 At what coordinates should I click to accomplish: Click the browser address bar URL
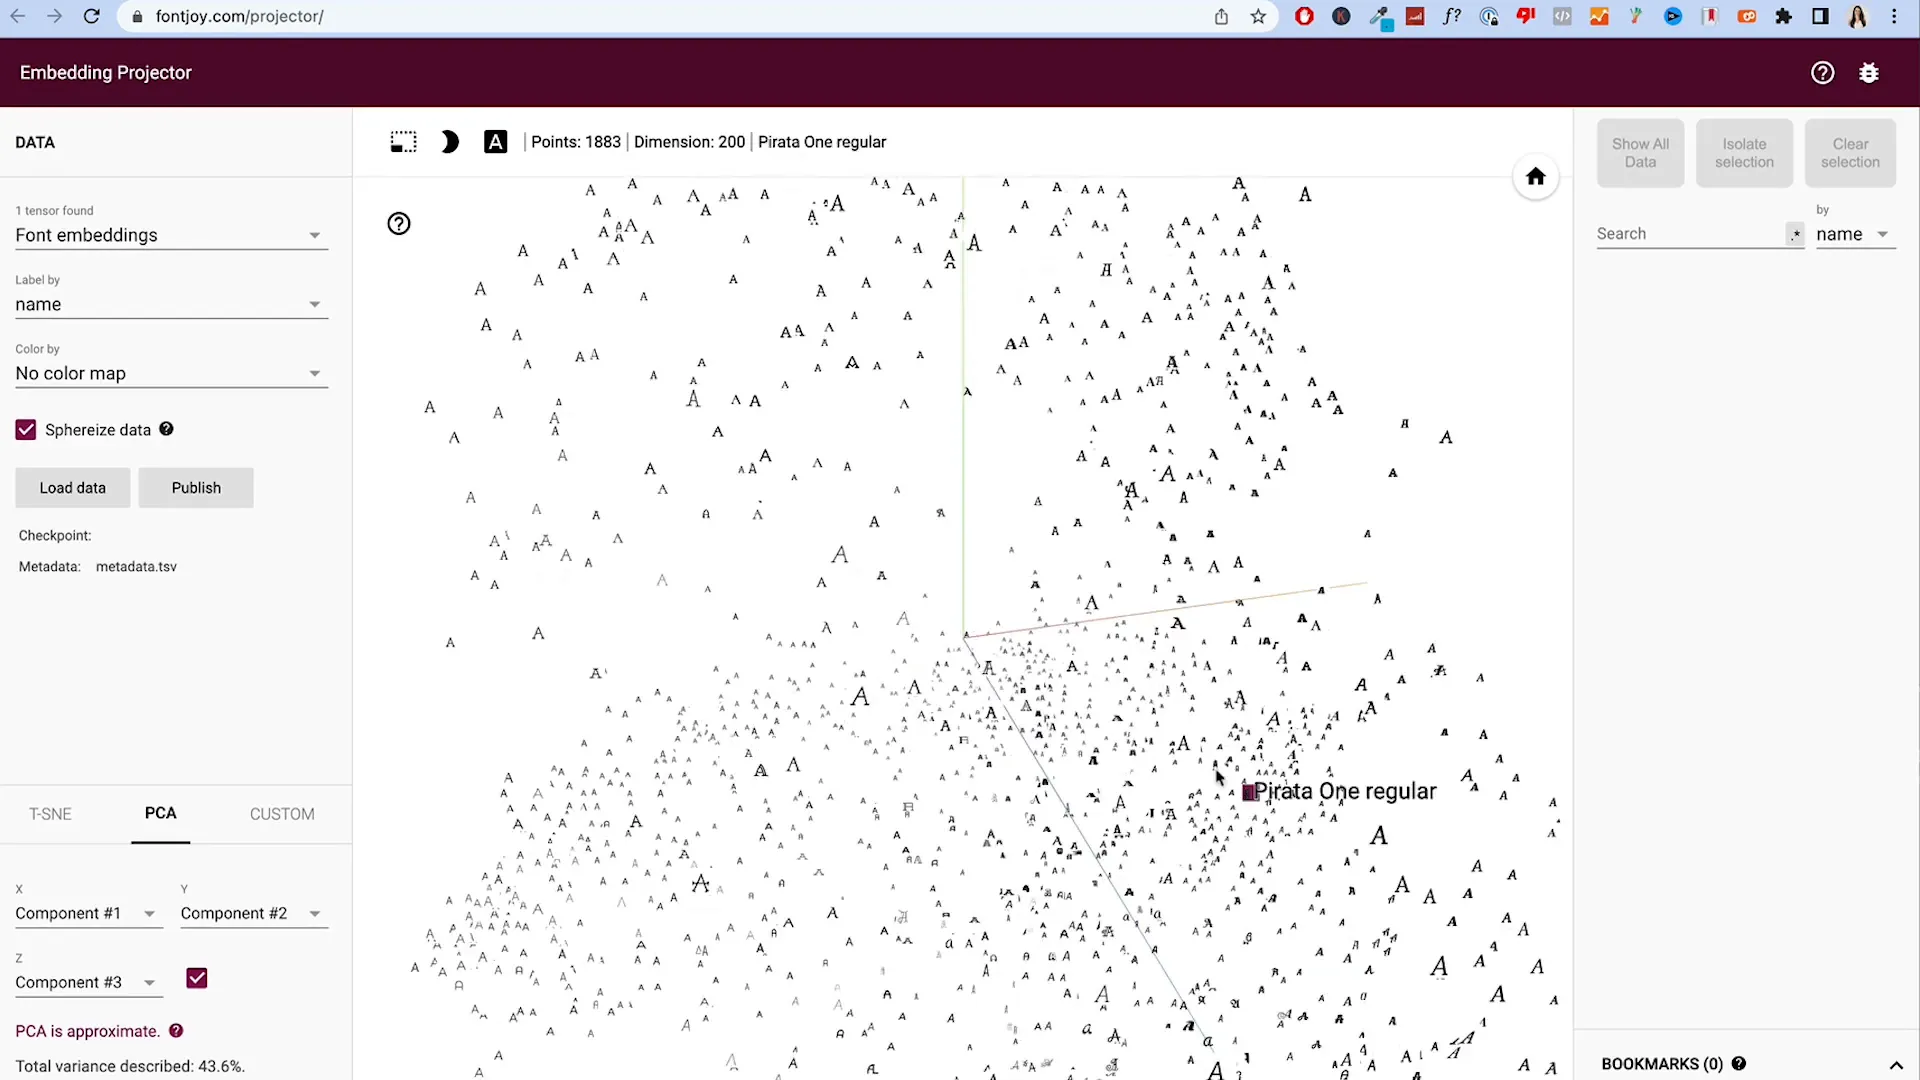(239, 16)
